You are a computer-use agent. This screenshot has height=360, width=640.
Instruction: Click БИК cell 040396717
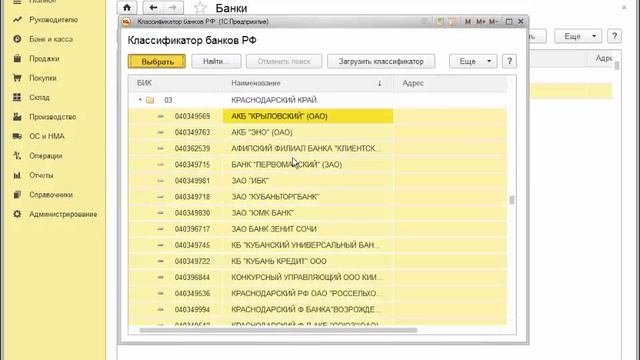192,229
